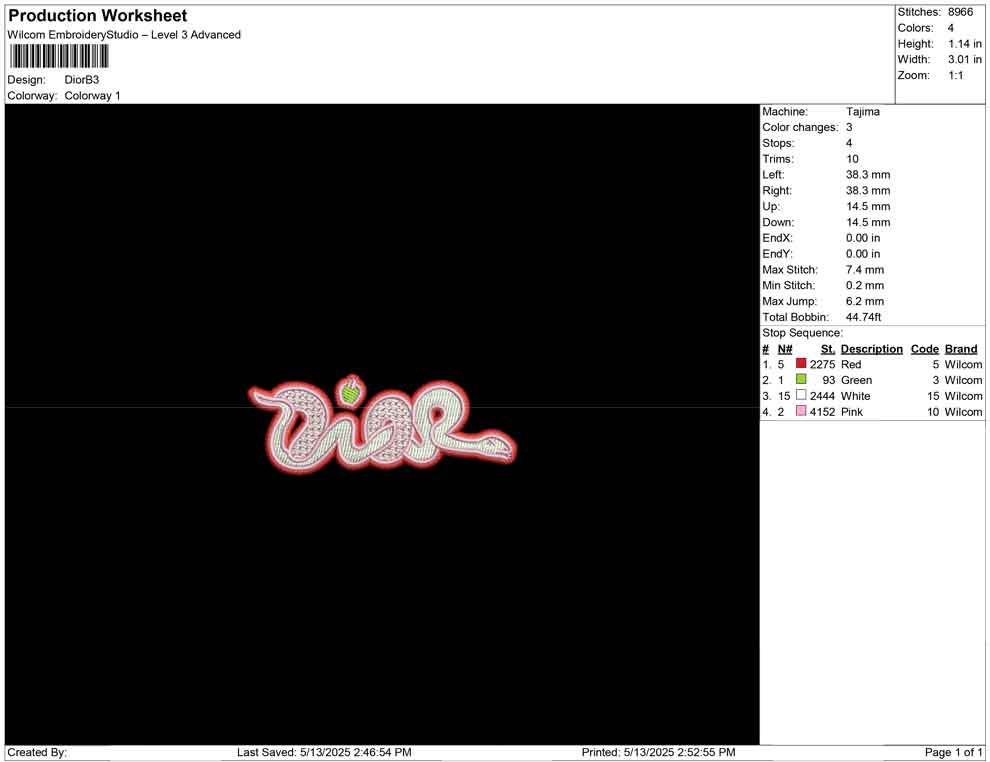Click the design name DiorB3
The height and width of the screenshot is (762, 990).
tap(81, 80)
